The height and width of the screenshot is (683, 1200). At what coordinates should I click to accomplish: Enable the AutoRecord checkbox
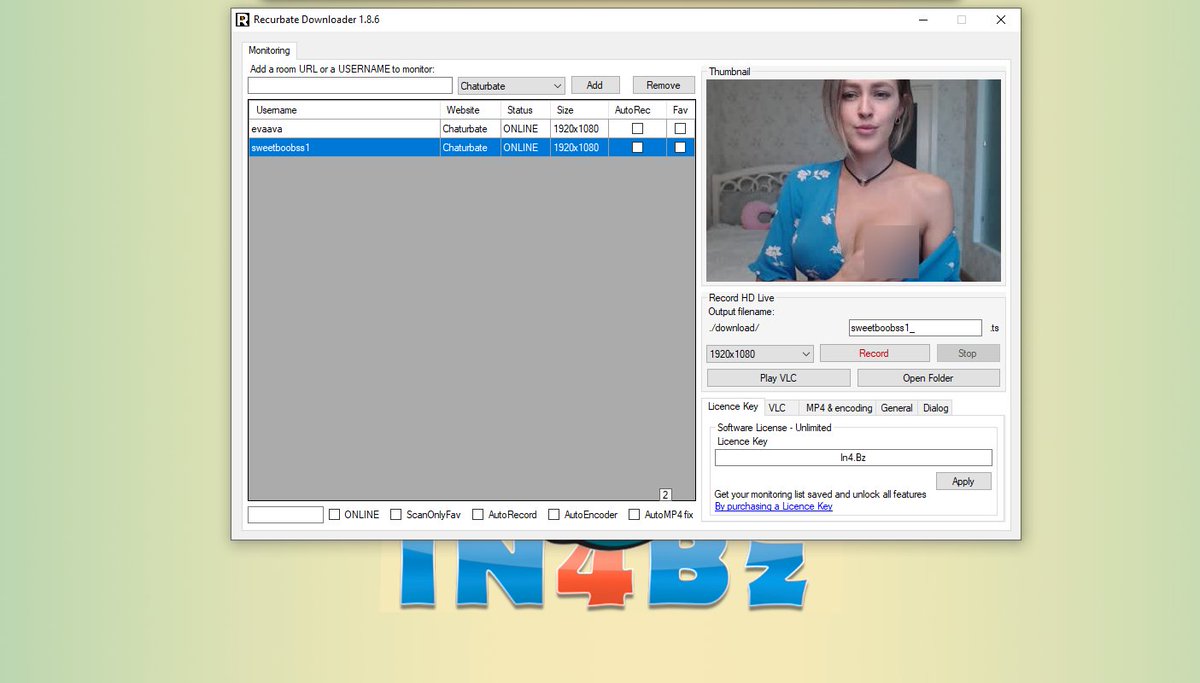point(478,515)
